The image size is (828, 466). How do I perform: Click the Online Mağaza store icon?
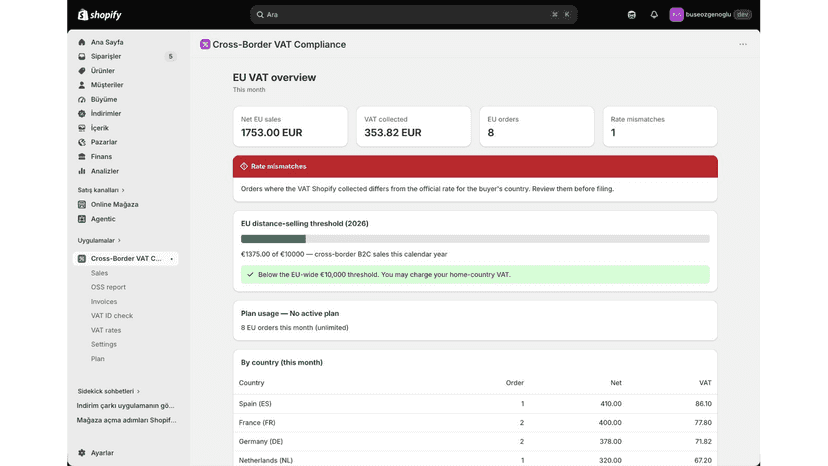tap(82, 204)
